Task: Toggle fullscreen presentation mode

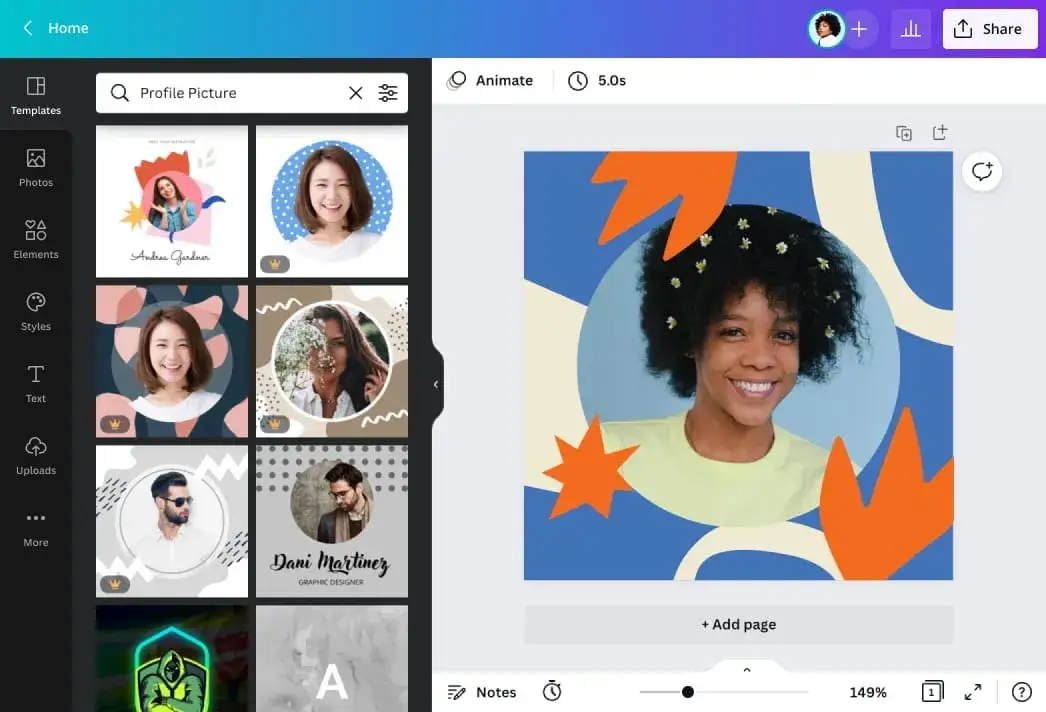Action: tap(972, 691)
